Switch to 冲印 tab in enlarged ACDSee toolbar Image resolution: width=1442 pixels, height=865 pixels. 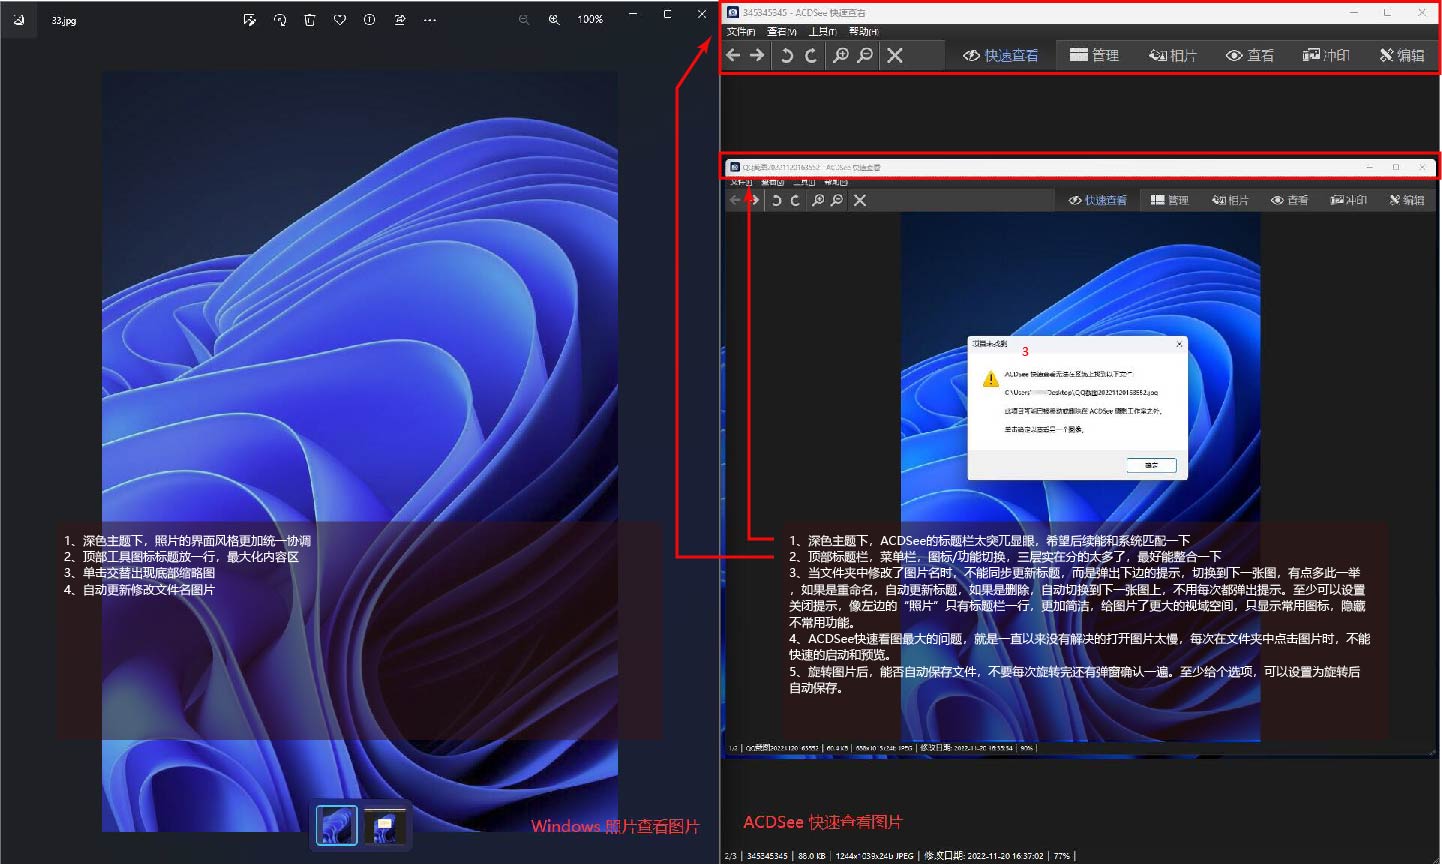(x=1326, y=56)
